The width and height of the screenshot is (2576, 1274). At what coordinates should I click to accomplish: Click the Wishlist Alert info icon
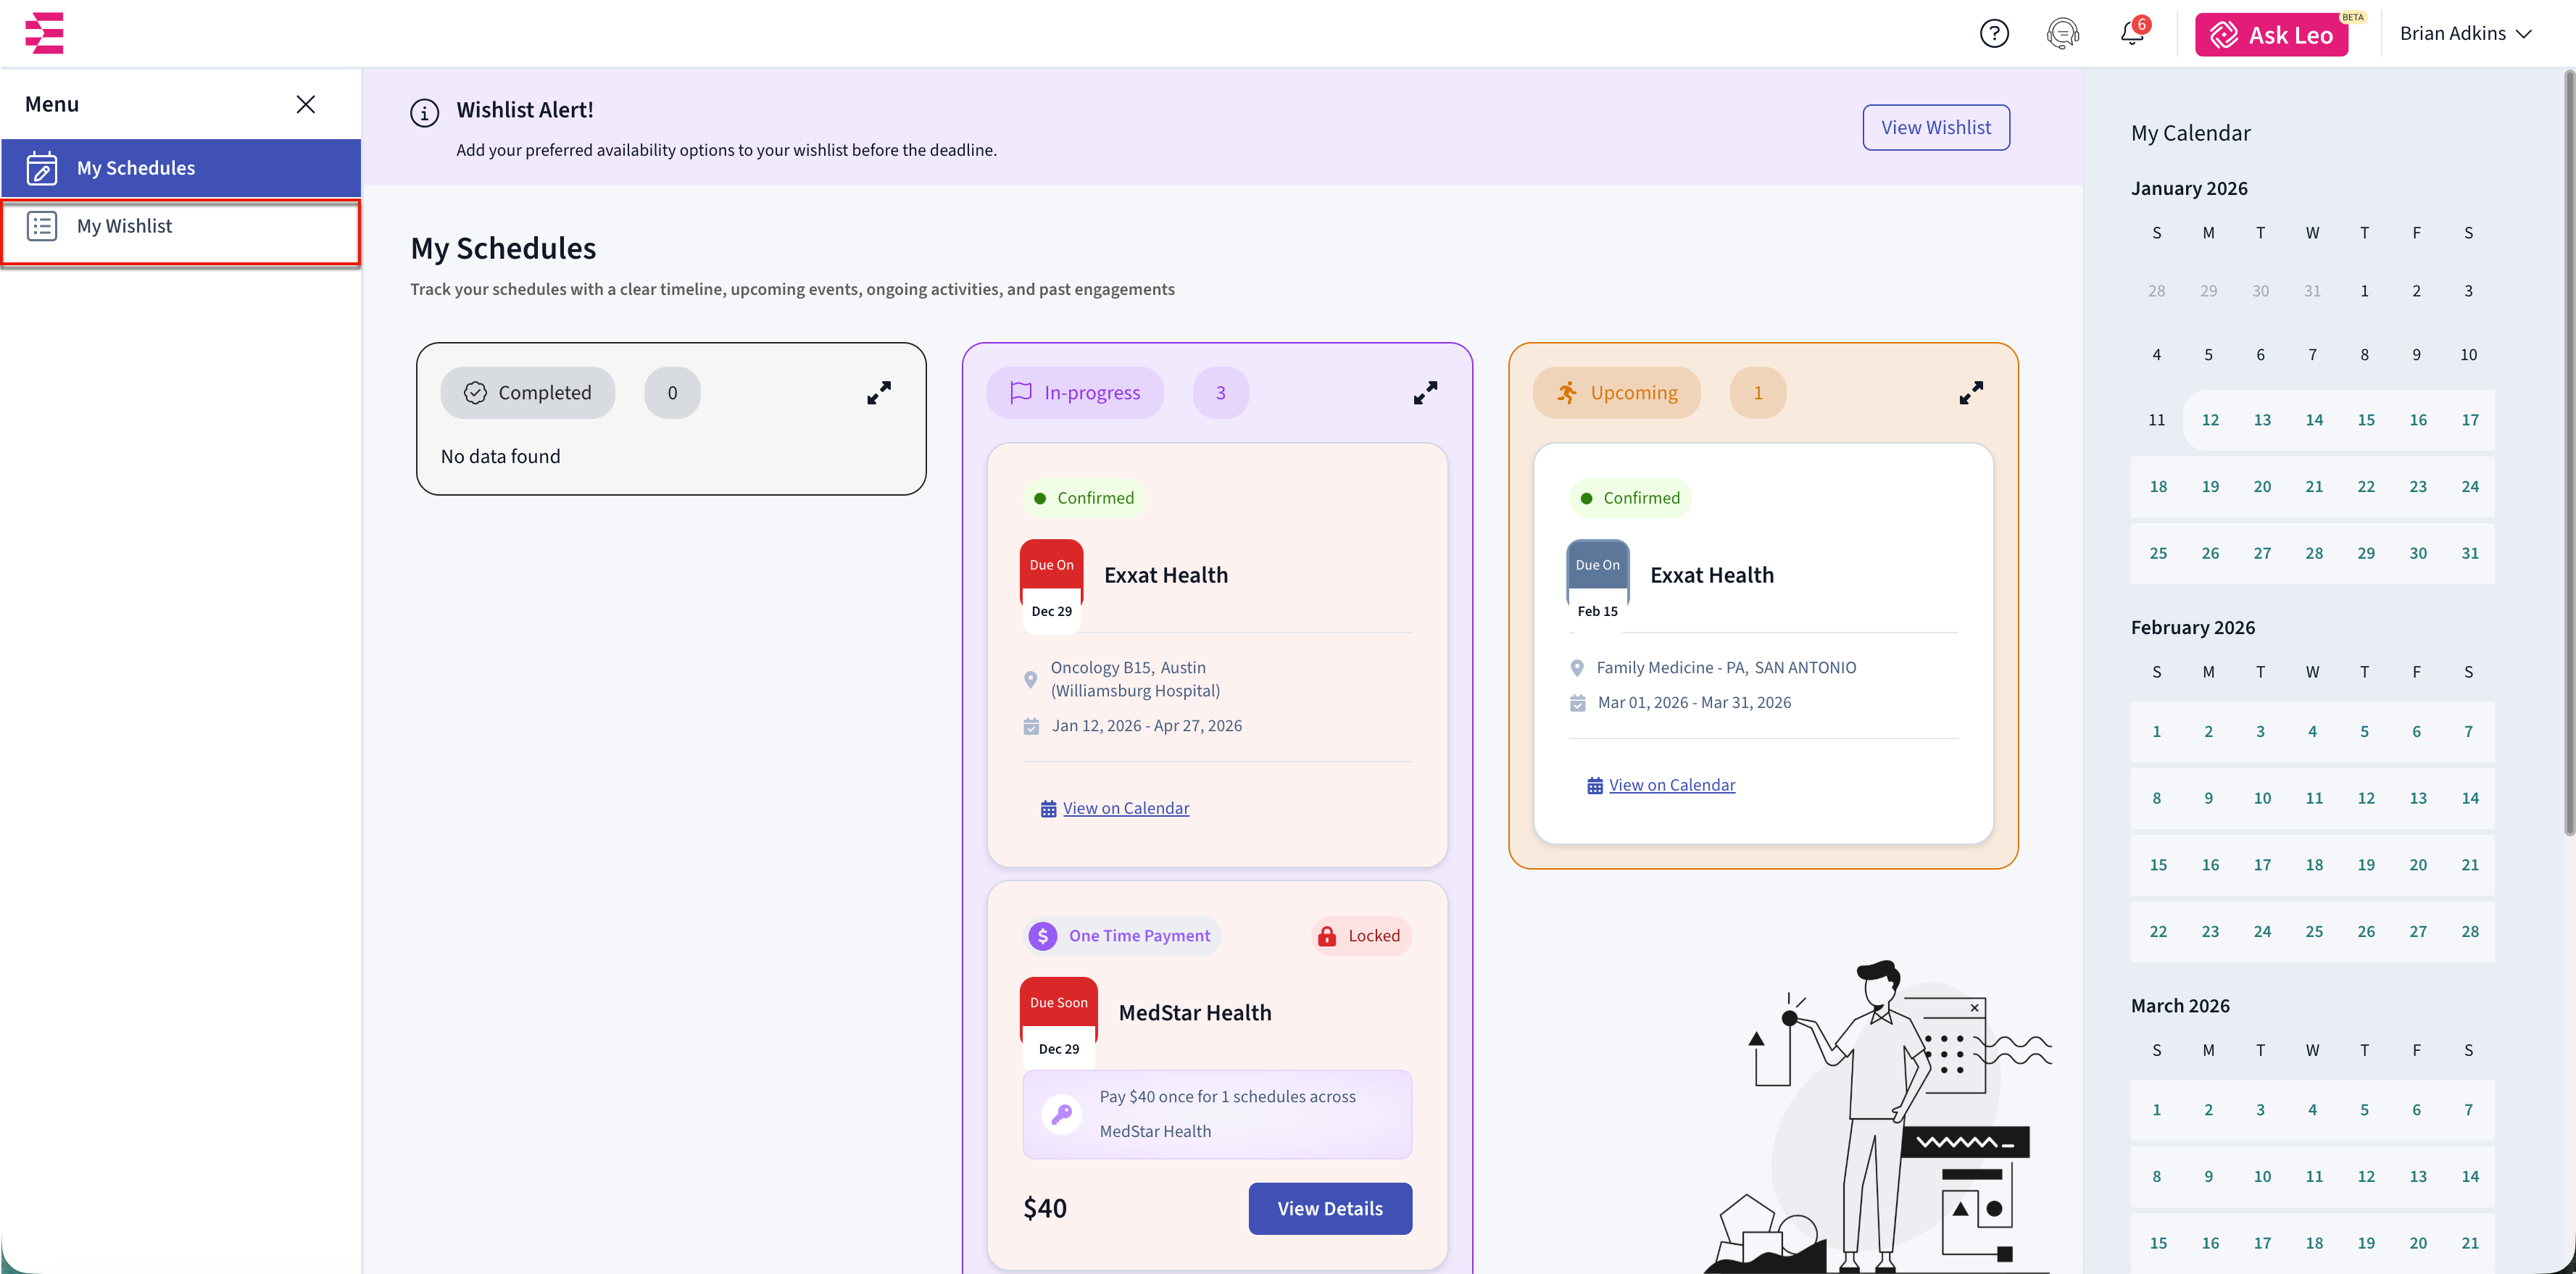pos(424,113)
